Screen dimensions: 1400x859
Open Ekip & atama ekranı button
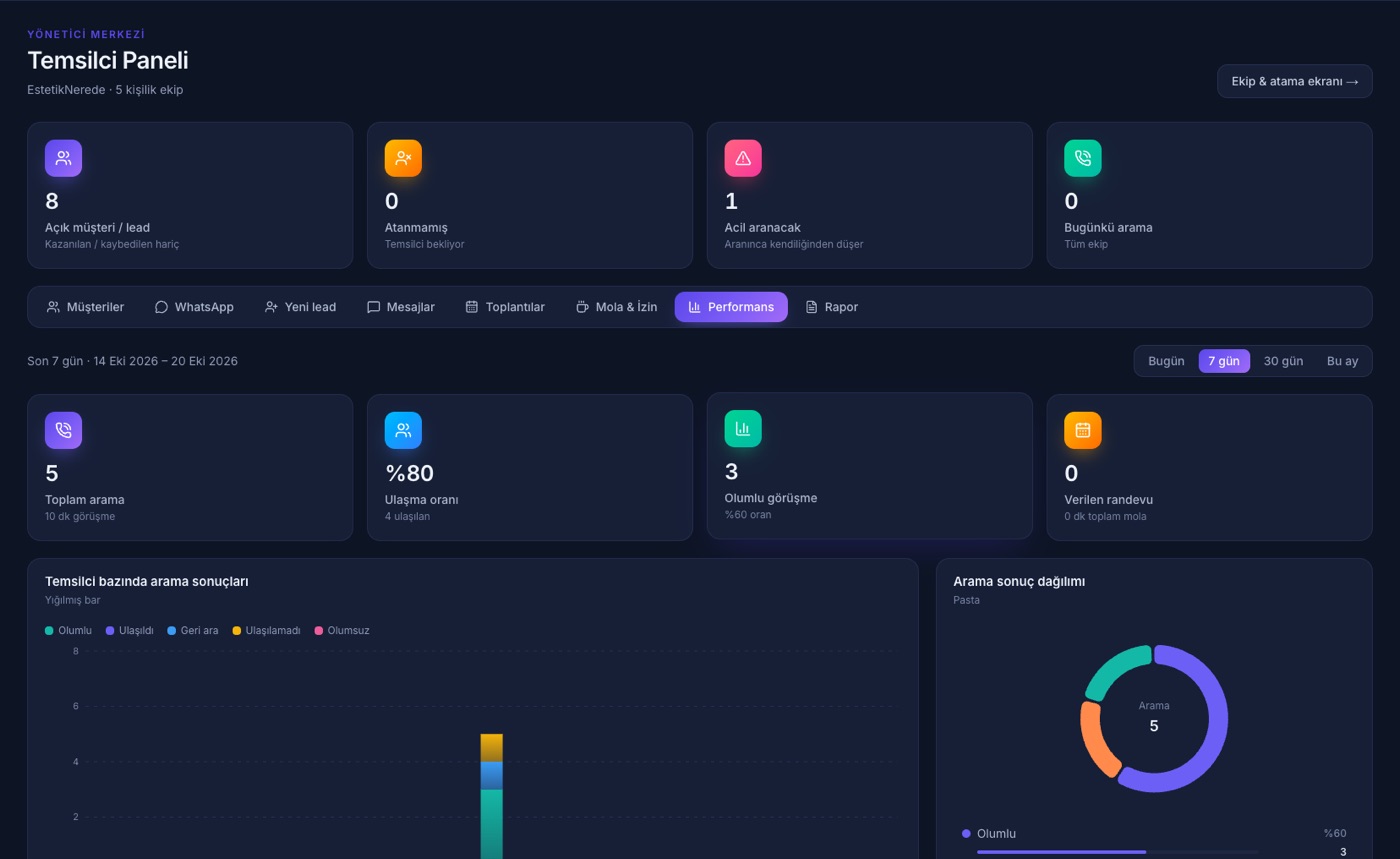tap(1295, 81)
